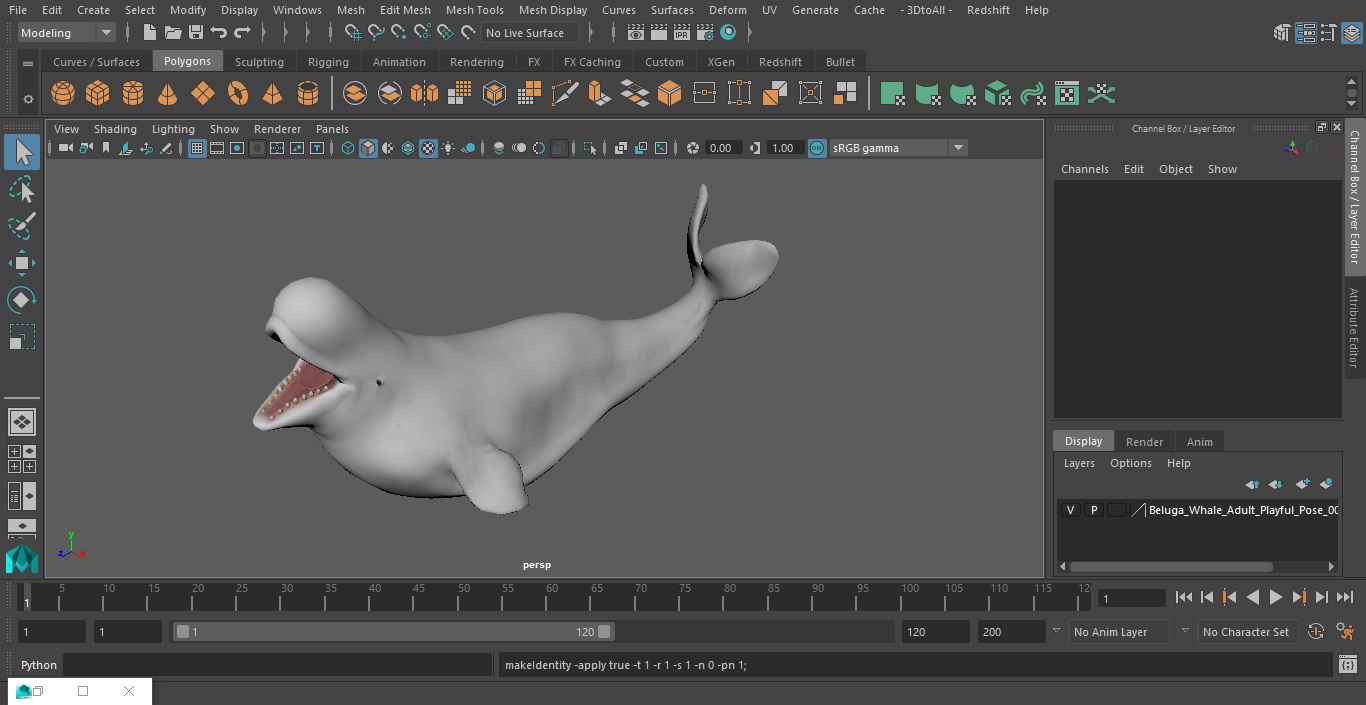Screen dimensions: 1366x705
Task: Toggle textured display in viewport toolbar
Action: click(x=428, y=148)
